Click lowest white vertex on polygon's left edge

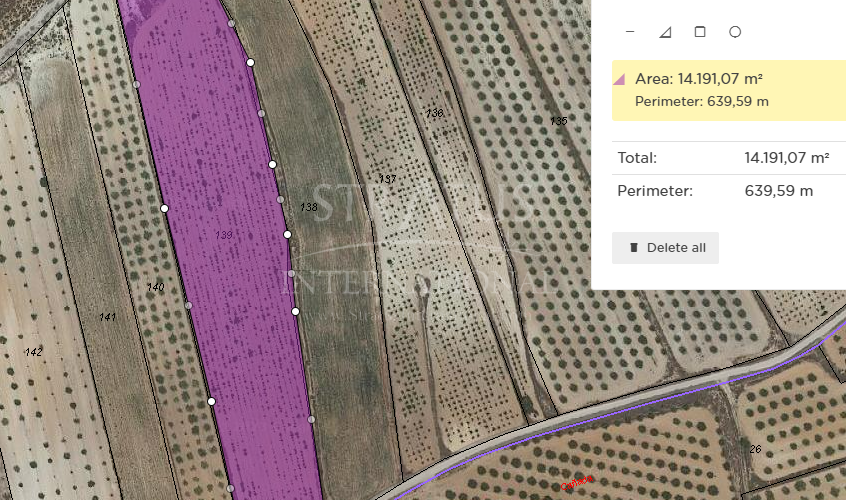[x=212, y=401]
